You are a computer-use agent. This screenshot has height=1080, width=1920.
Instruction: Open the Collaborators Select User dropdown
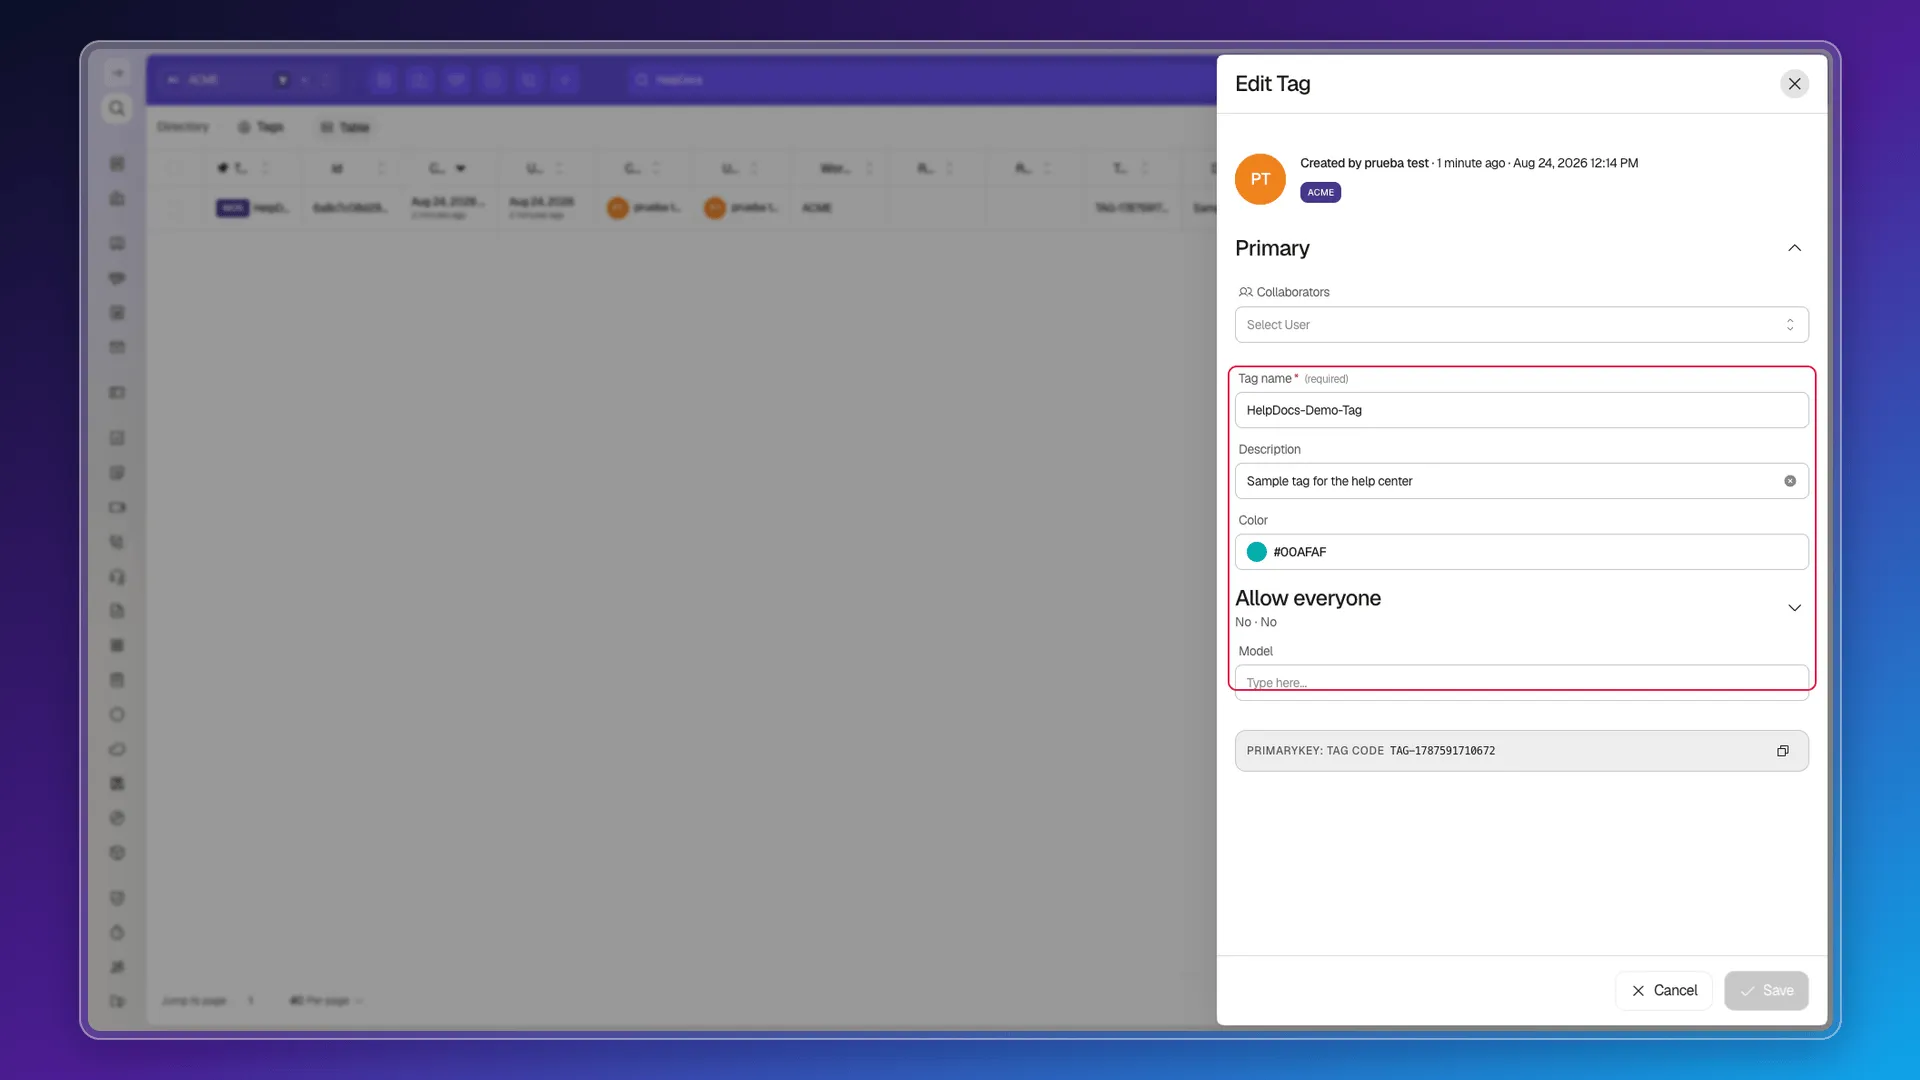(x=1521, y=325)
